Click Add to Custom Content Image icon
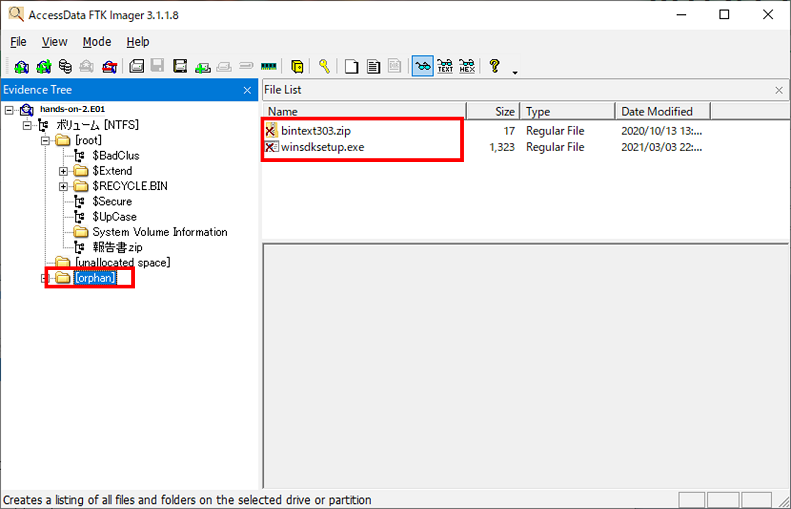791x509 pixels. click(x=203, y=67)
